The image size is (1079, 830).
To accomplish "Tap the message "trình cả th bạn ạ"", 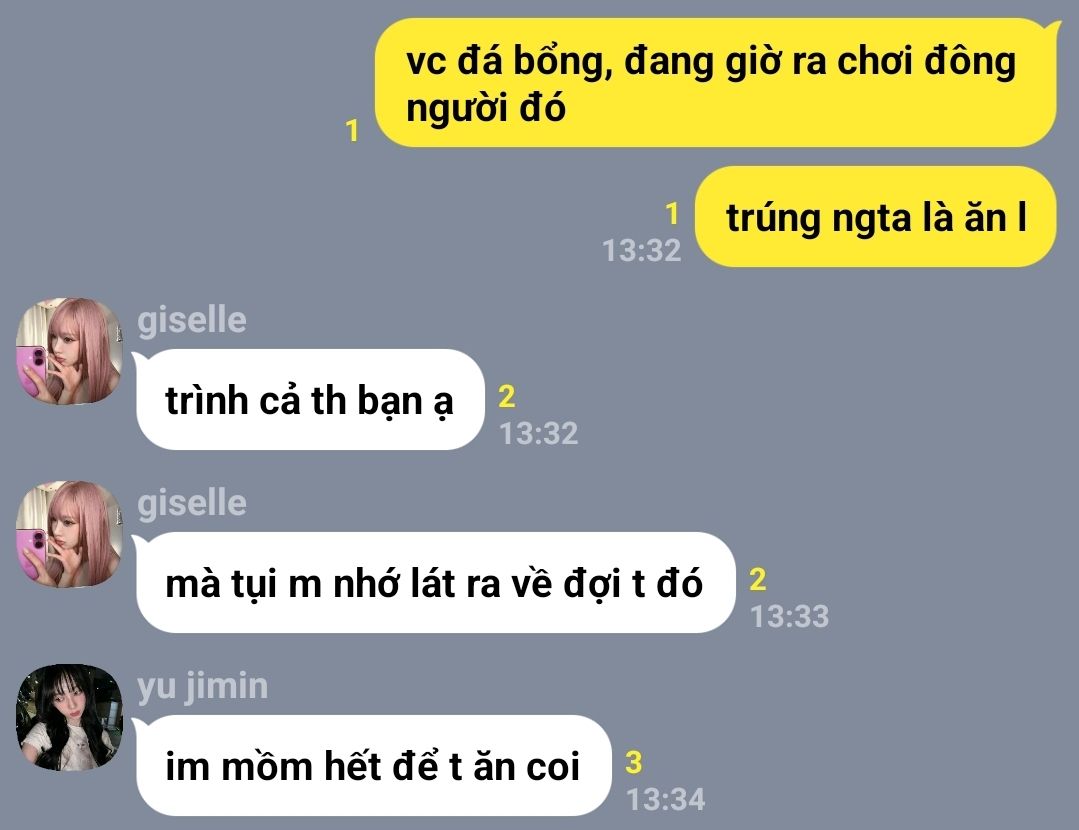I will 310,400.
